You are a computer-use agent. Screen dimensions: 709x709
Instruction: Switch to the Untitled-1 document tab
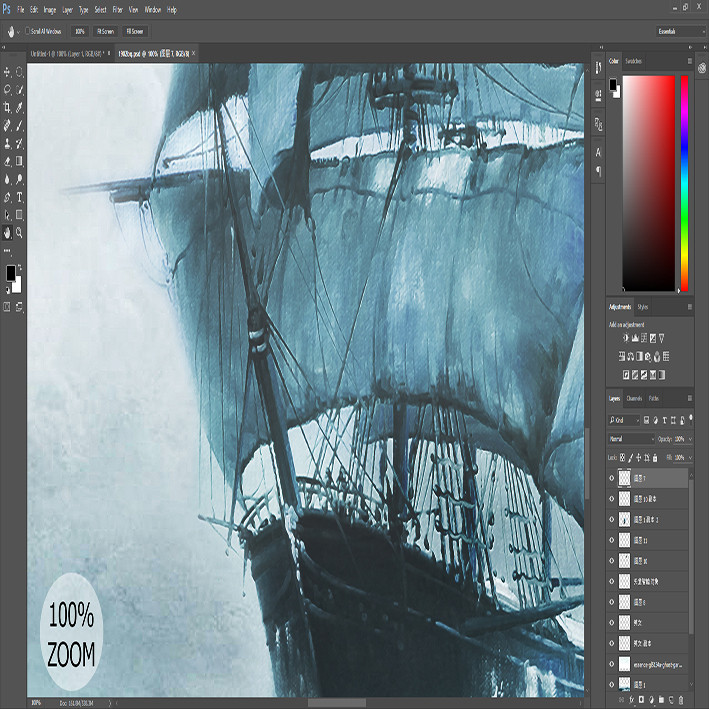66,53
